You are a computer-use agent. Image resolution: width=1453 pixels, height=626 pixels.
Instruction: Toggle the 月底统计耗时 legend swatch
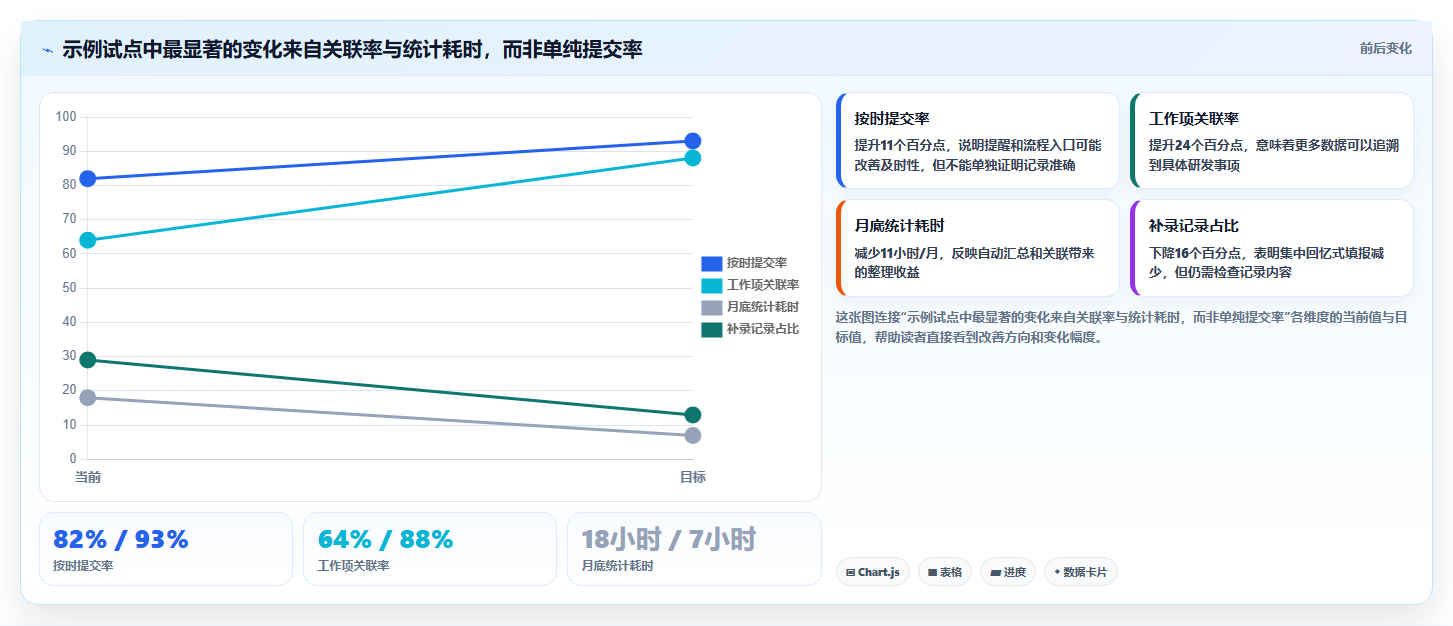pyautogui.click(x=711, y=307)
